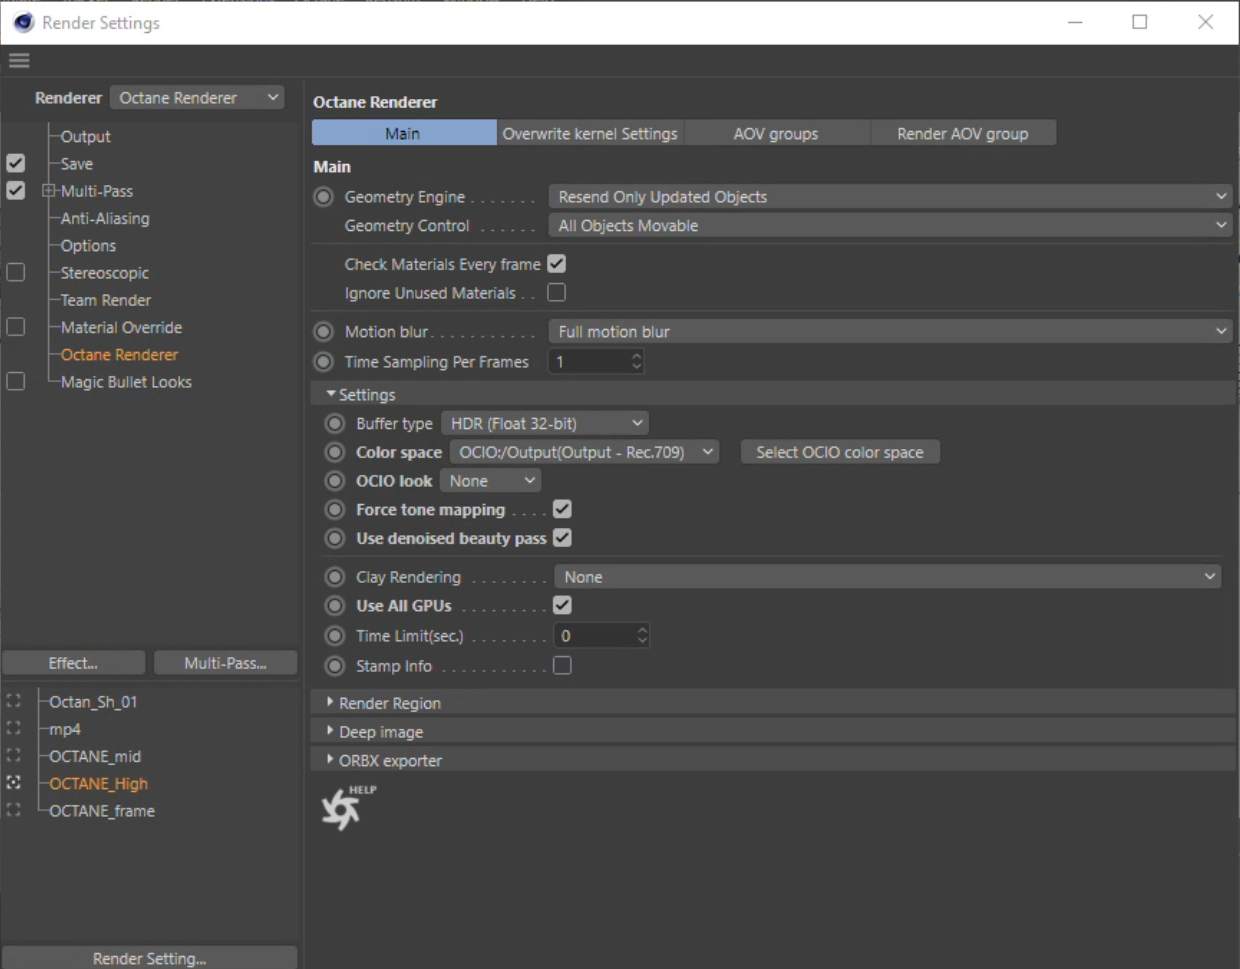The width and height of the screenshot is (1240, 969).
Task: Click the animation dot beside OCIO look
Action: 335,481
